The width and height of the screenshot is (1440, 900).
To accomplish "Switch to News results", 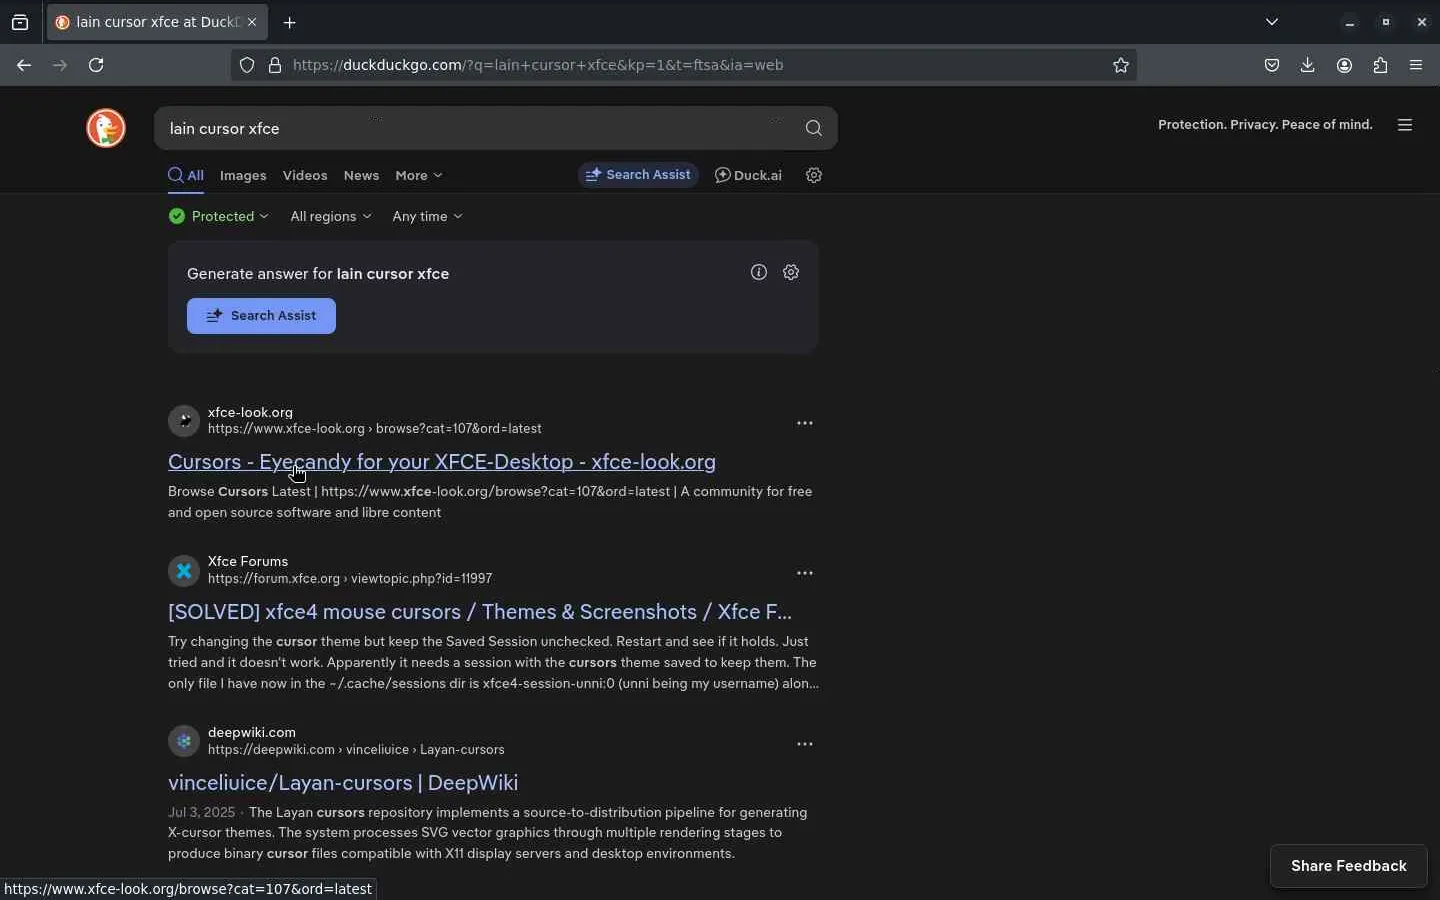I will tap(362, 176).
